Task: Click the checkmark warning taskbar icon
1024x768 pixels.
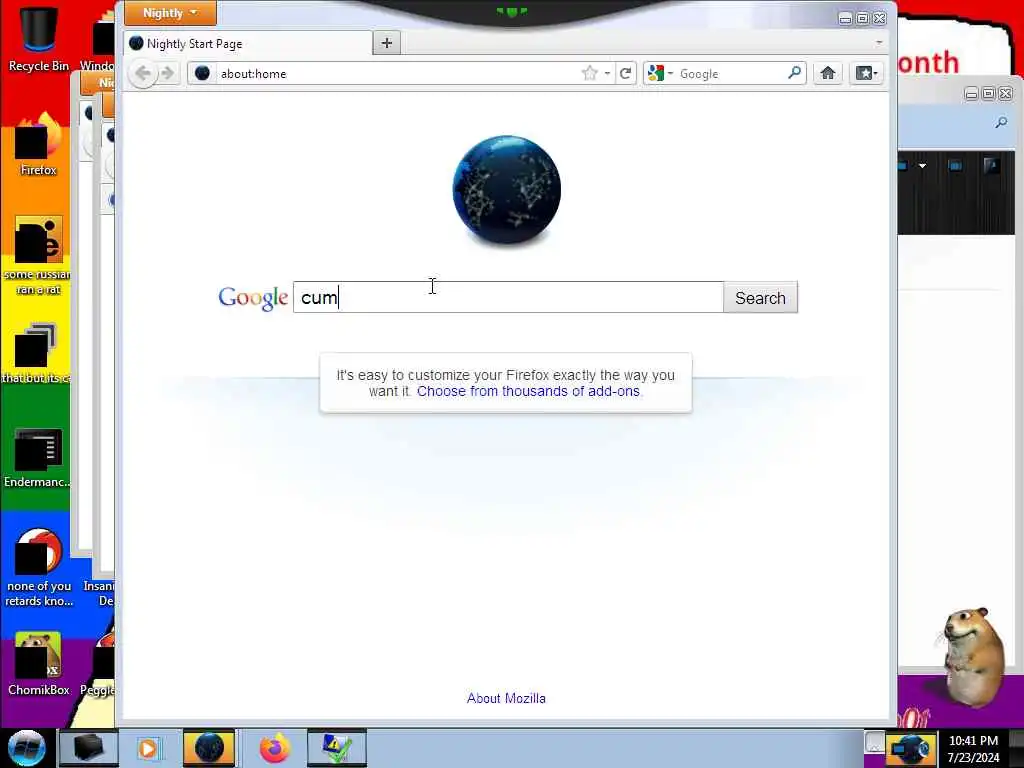Action: pyautogui.click(x=336, y=748)
